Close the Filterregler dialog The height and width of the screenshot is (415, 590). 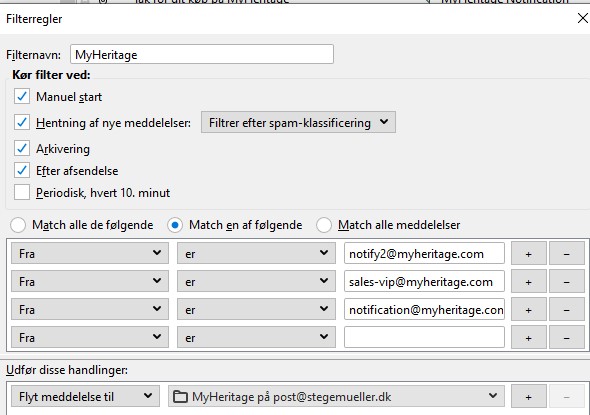[x=583, y=18]
